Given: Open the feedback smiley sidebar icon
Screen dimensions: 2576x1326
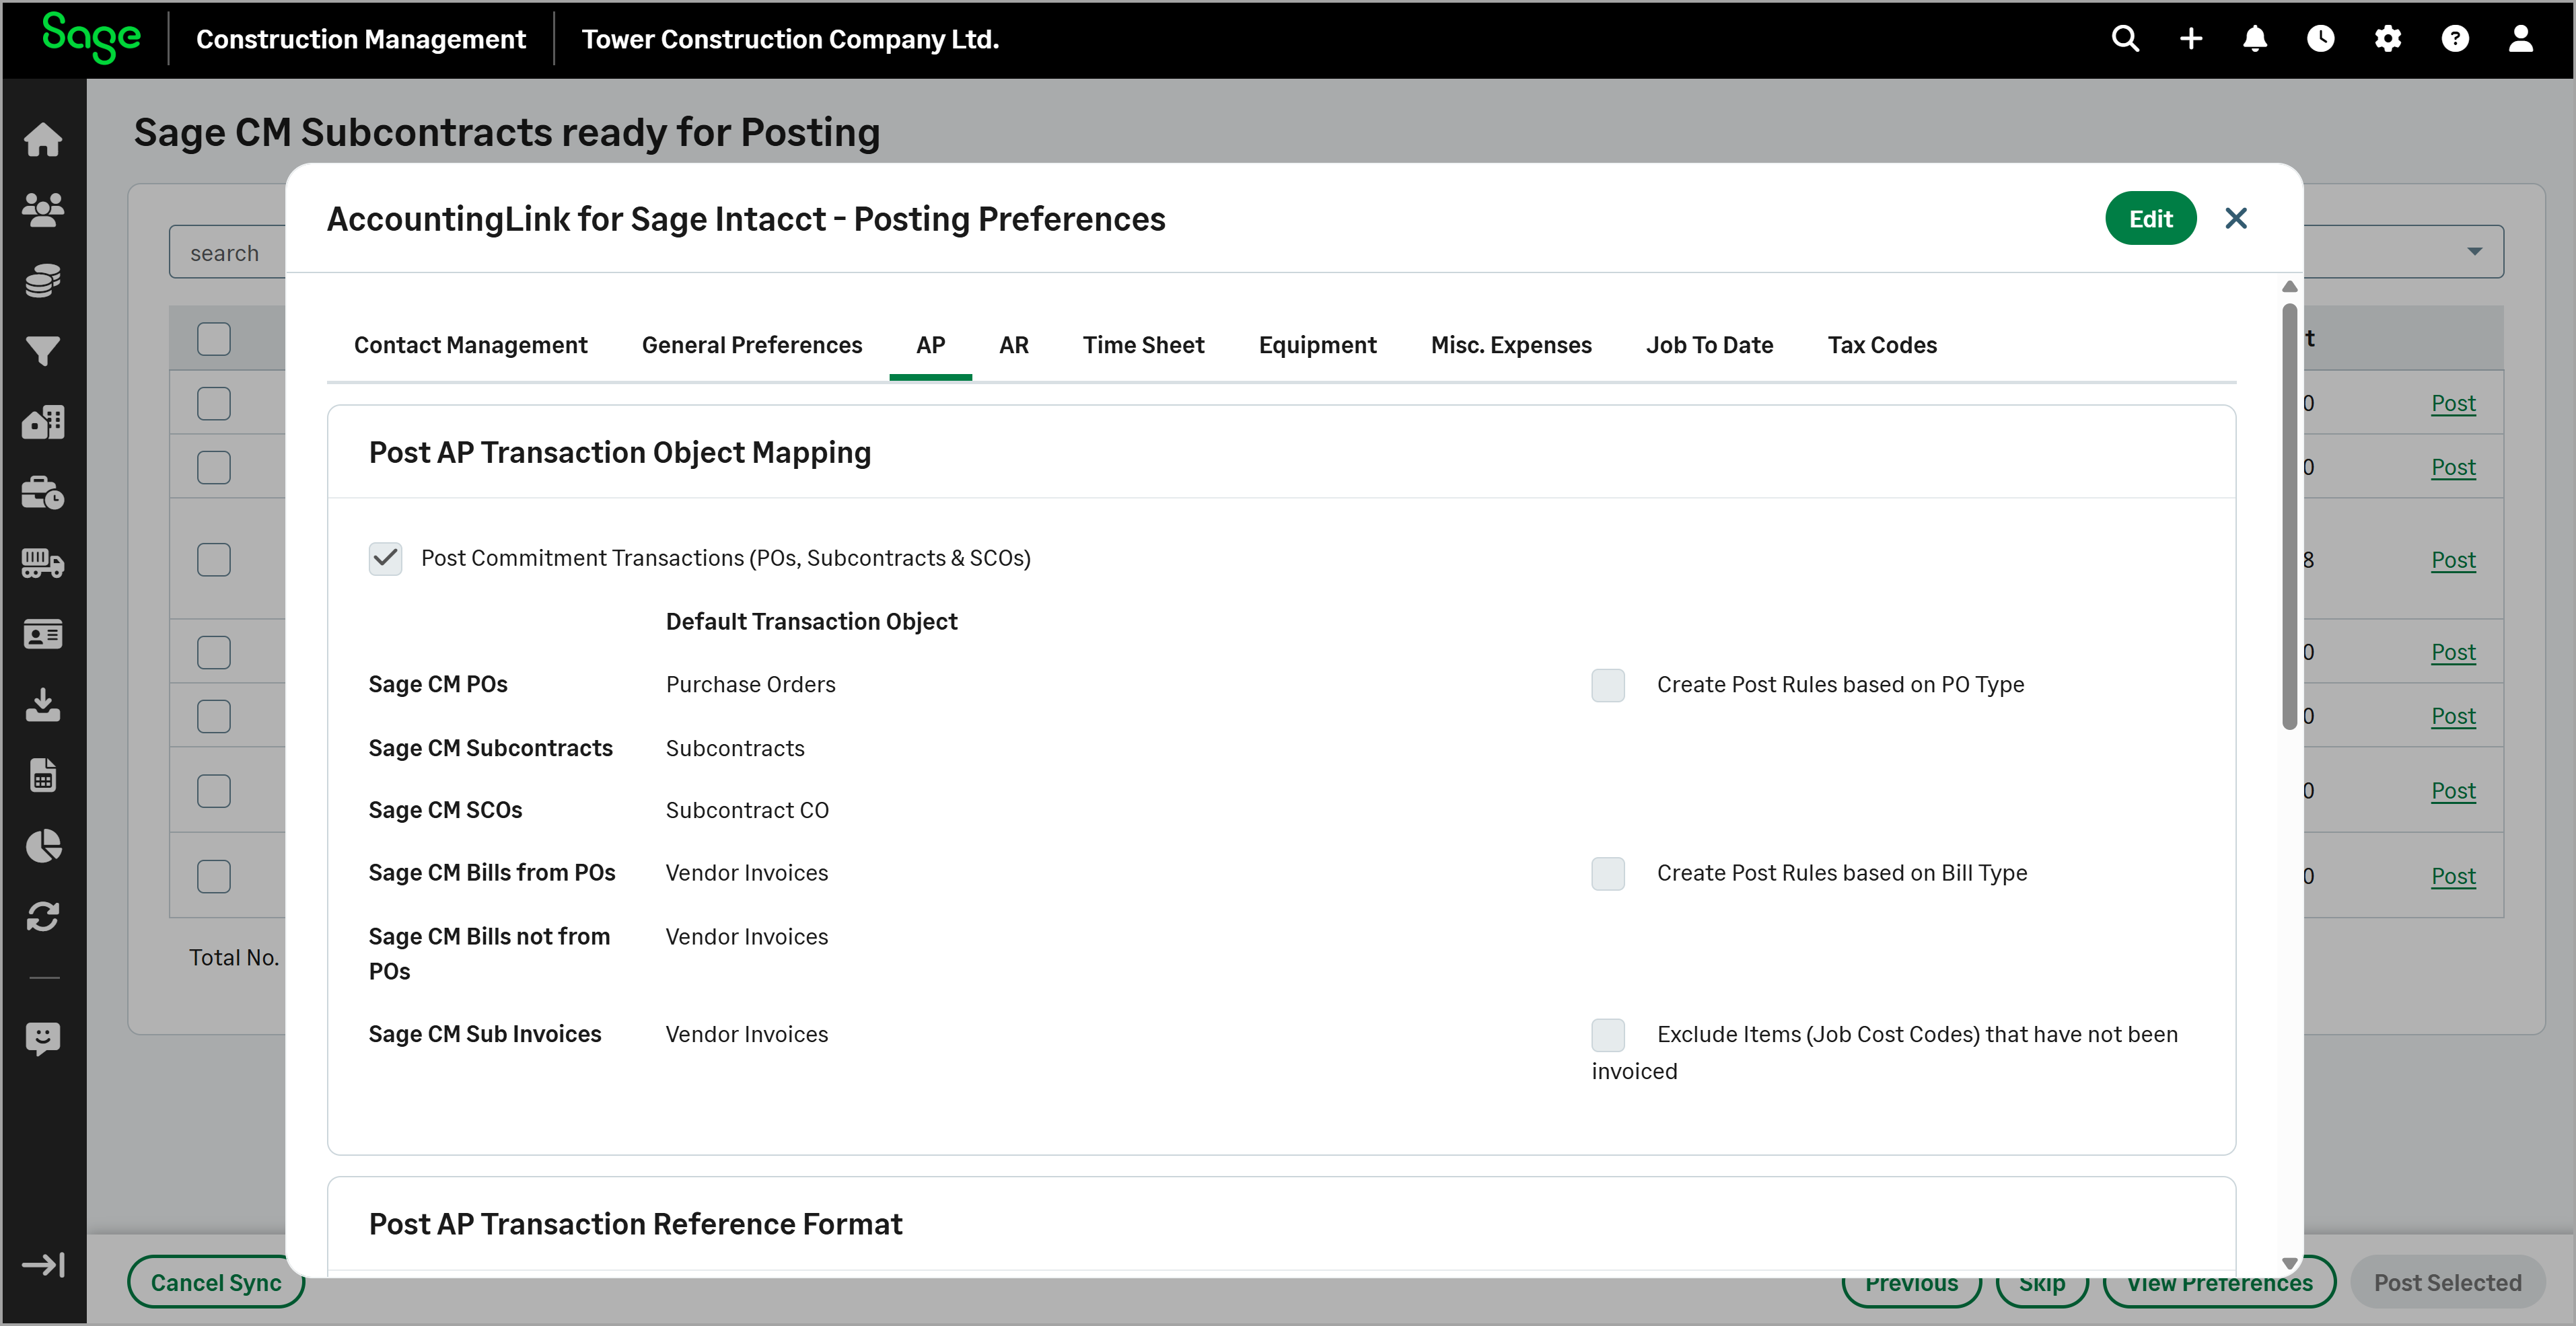Looking at the screenshot, I should [x=43, y=1039].
